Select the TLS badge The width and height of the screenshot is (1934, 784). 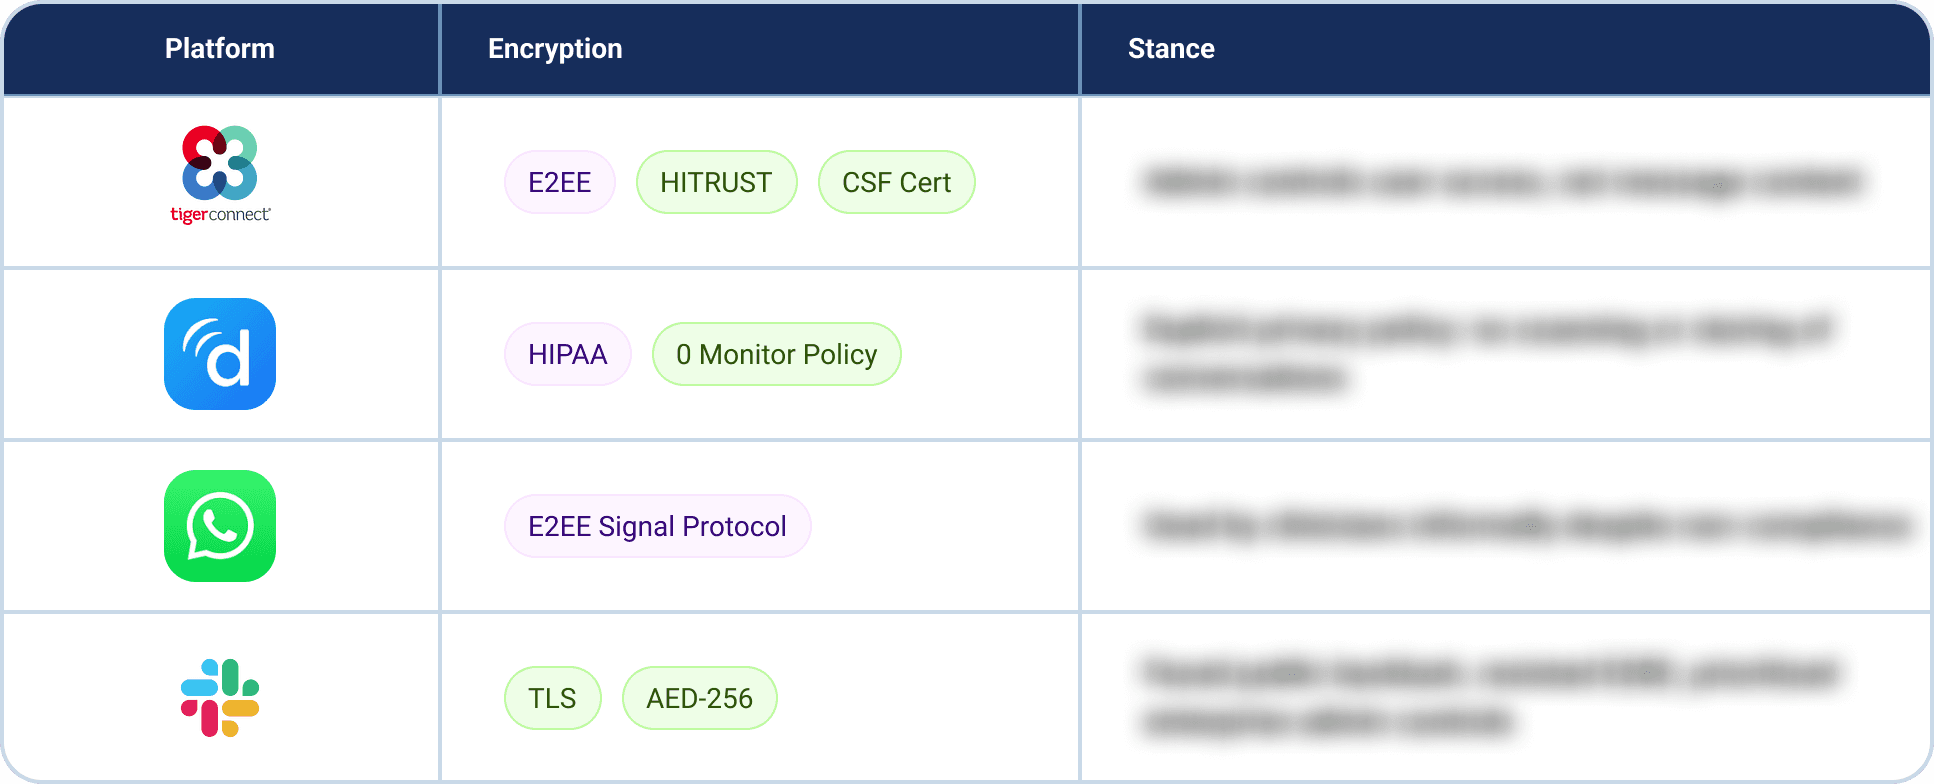(552, 698)
